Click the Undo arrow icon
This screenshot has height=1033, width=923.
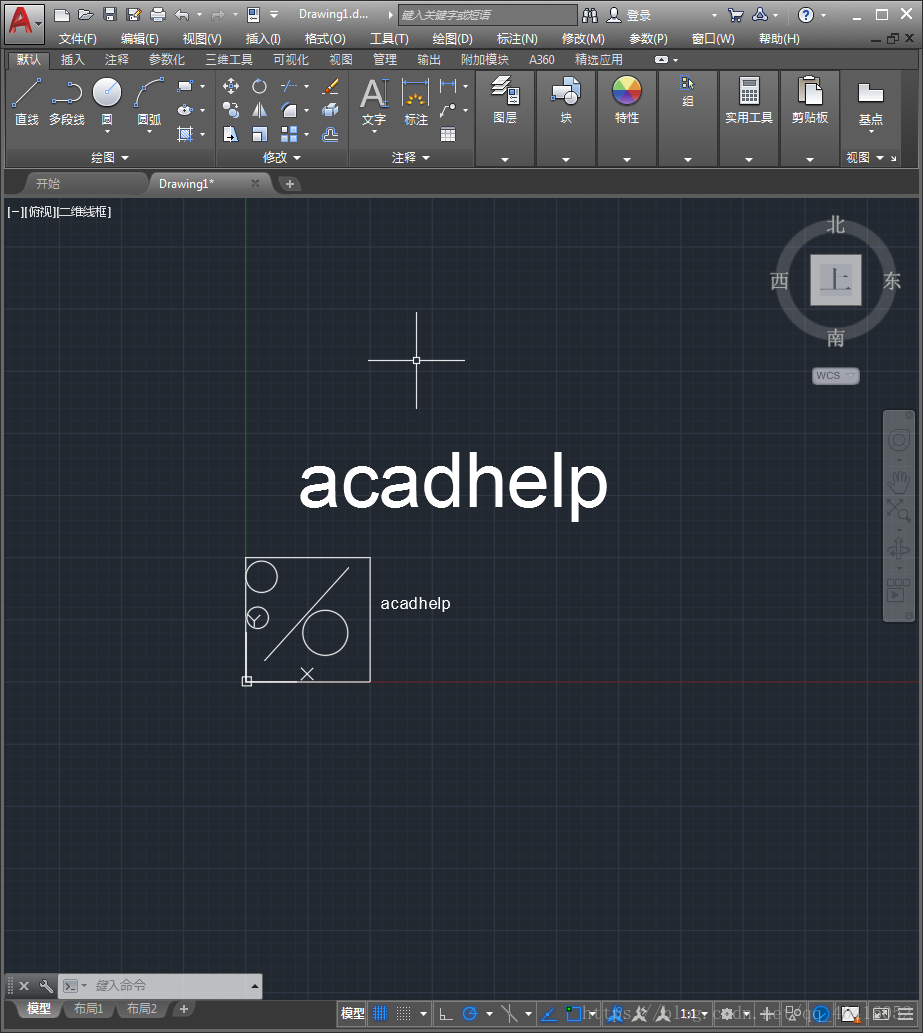182,14
